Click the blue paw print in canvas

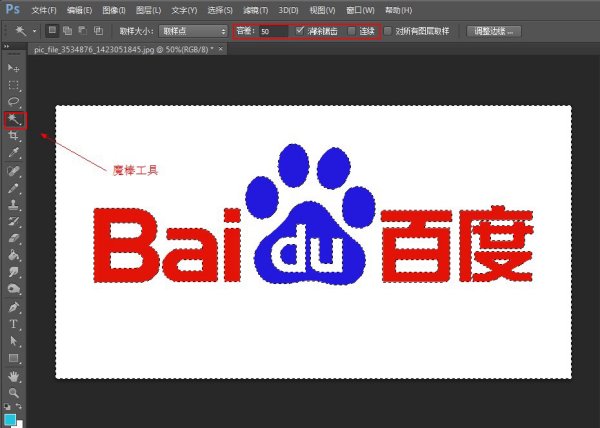[310, 214]
